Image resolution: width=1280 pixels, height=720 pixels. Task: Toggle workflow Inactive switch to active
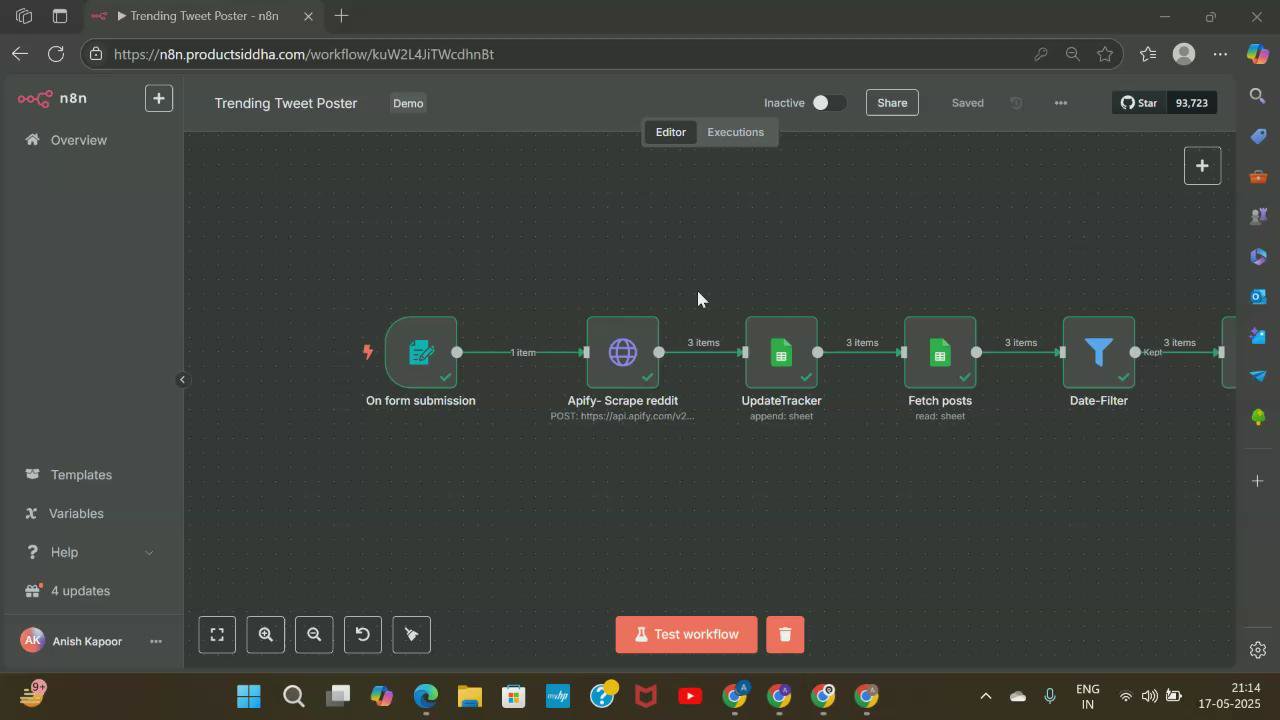click(x=828, y=103)
